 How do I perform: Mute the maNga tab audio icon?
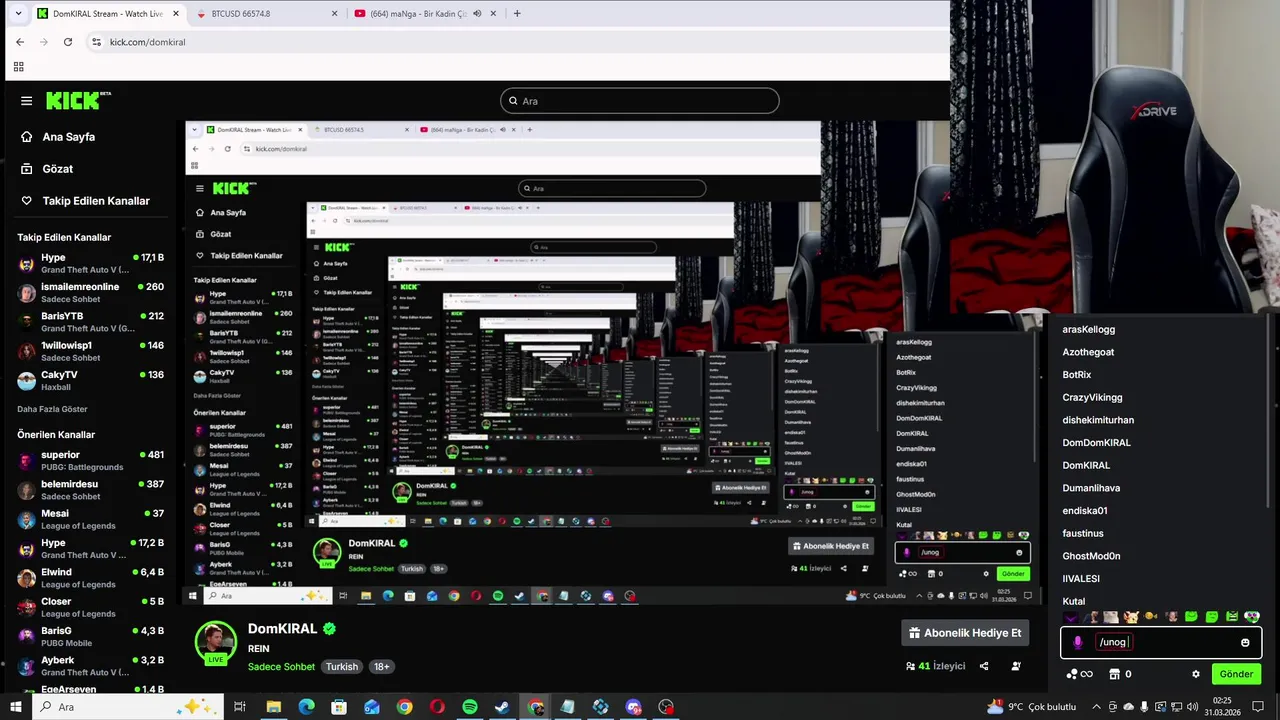[x=477, y=14]
